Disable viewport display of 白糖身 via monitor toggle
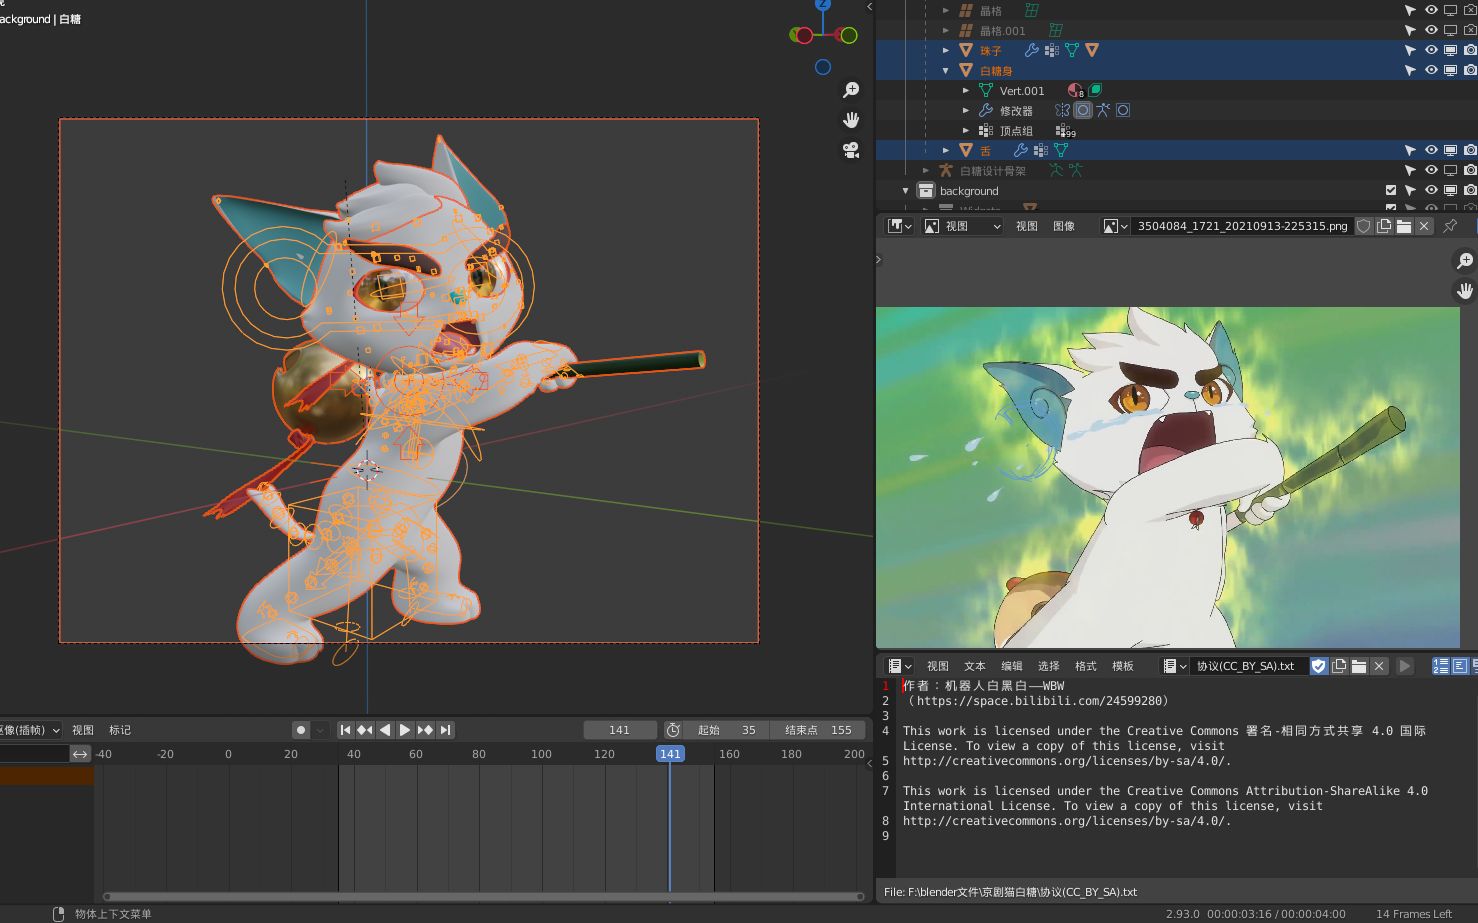 click(x=1449, y=70)
